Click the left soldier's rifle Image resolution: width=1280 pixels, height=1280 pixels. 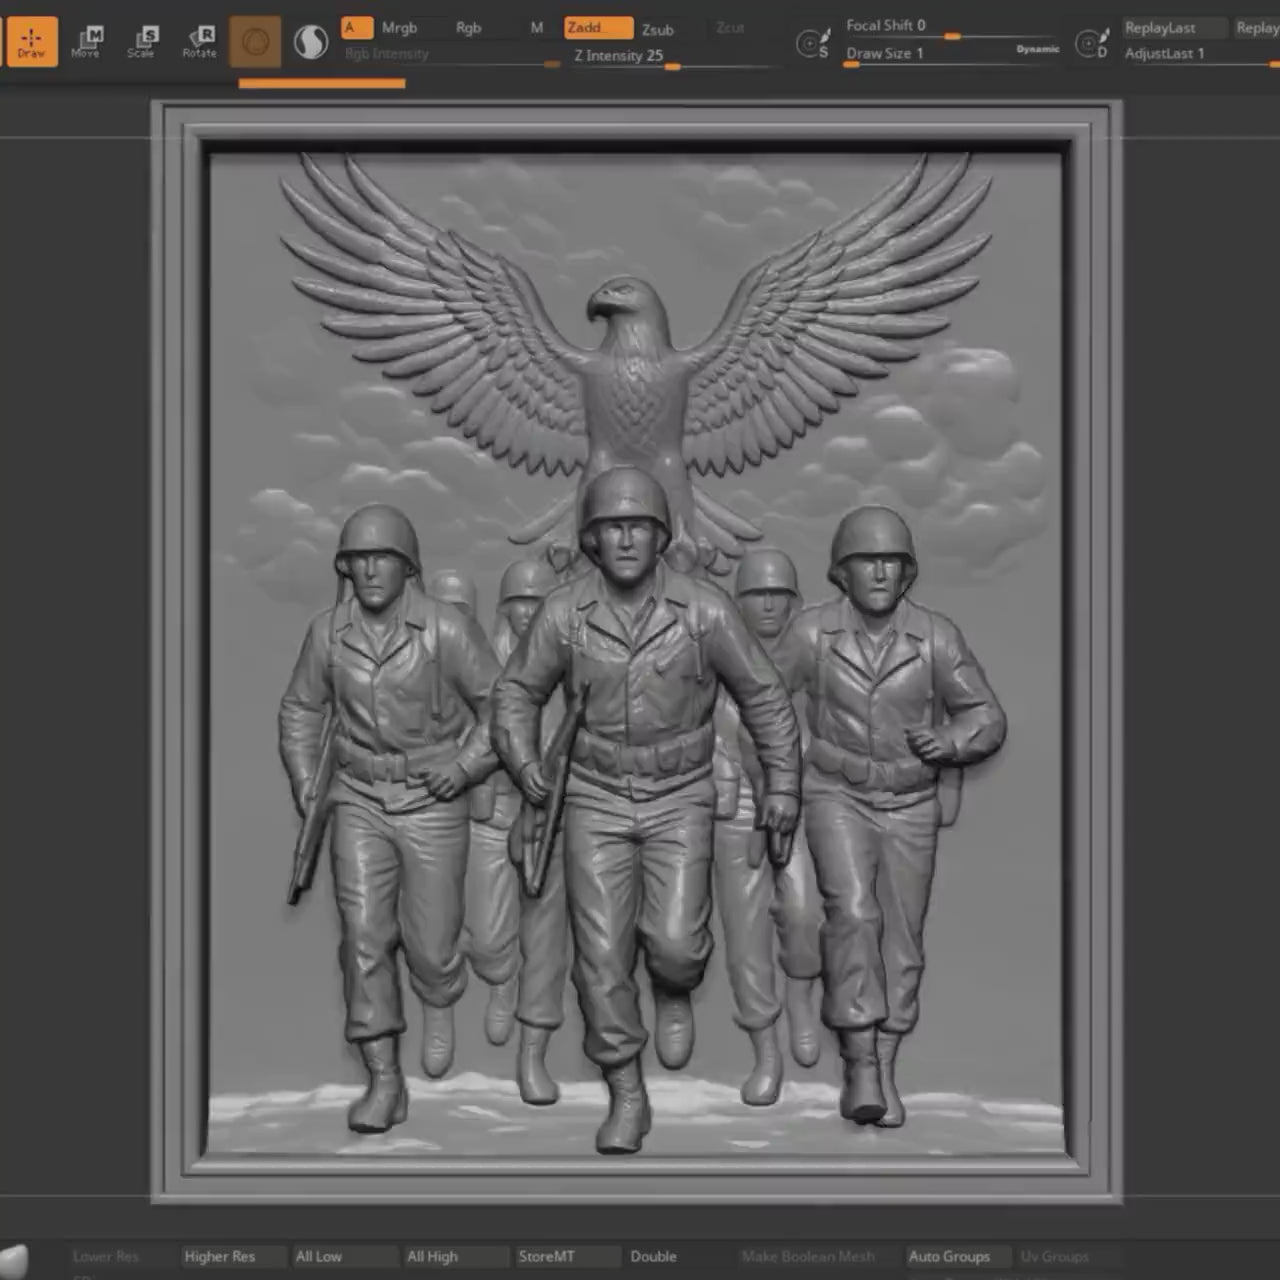pyautogui.click(x=312, y=820)
